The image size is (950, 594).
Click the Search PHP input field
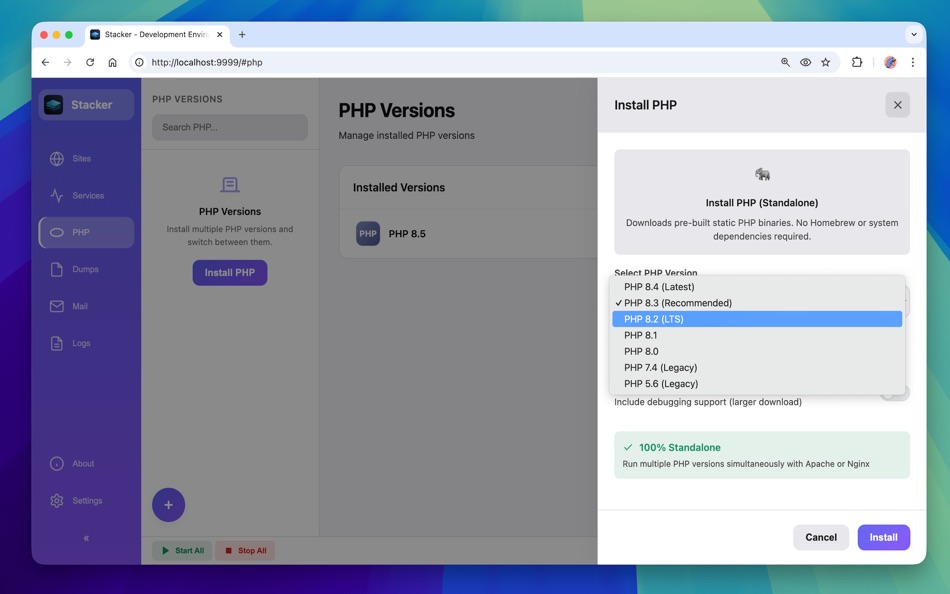229,127
